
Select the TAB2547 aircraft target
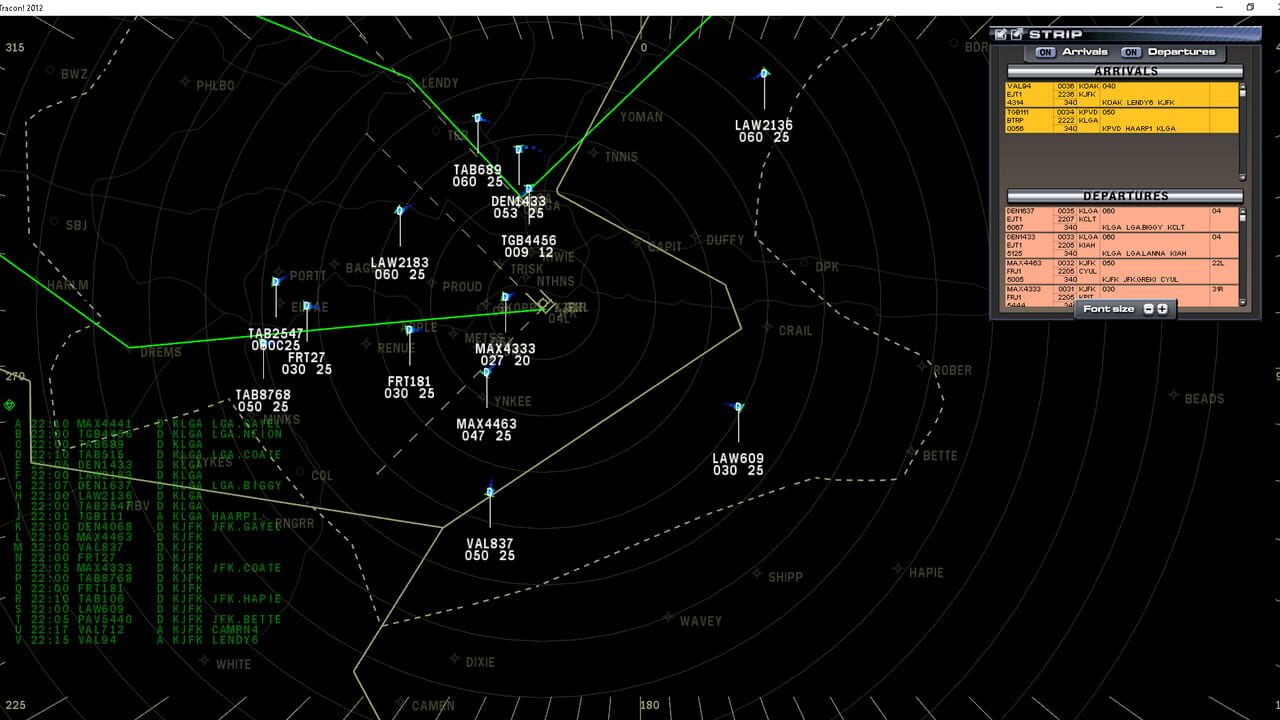click(275, 283)
